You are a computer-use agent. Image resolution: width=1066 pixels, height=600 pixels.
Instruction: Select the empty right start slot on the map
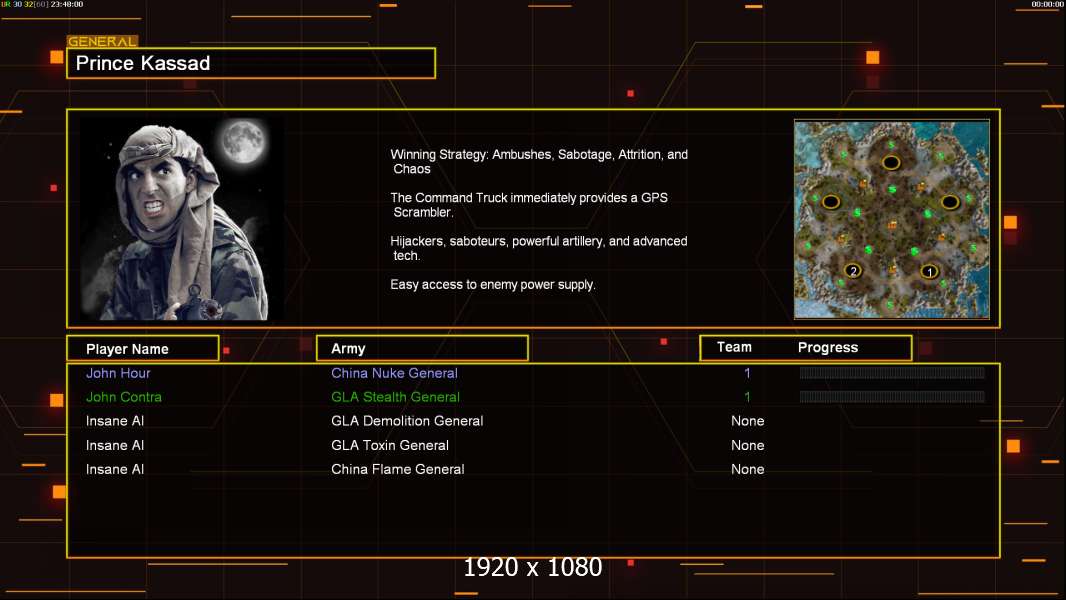tap(950, 202)
